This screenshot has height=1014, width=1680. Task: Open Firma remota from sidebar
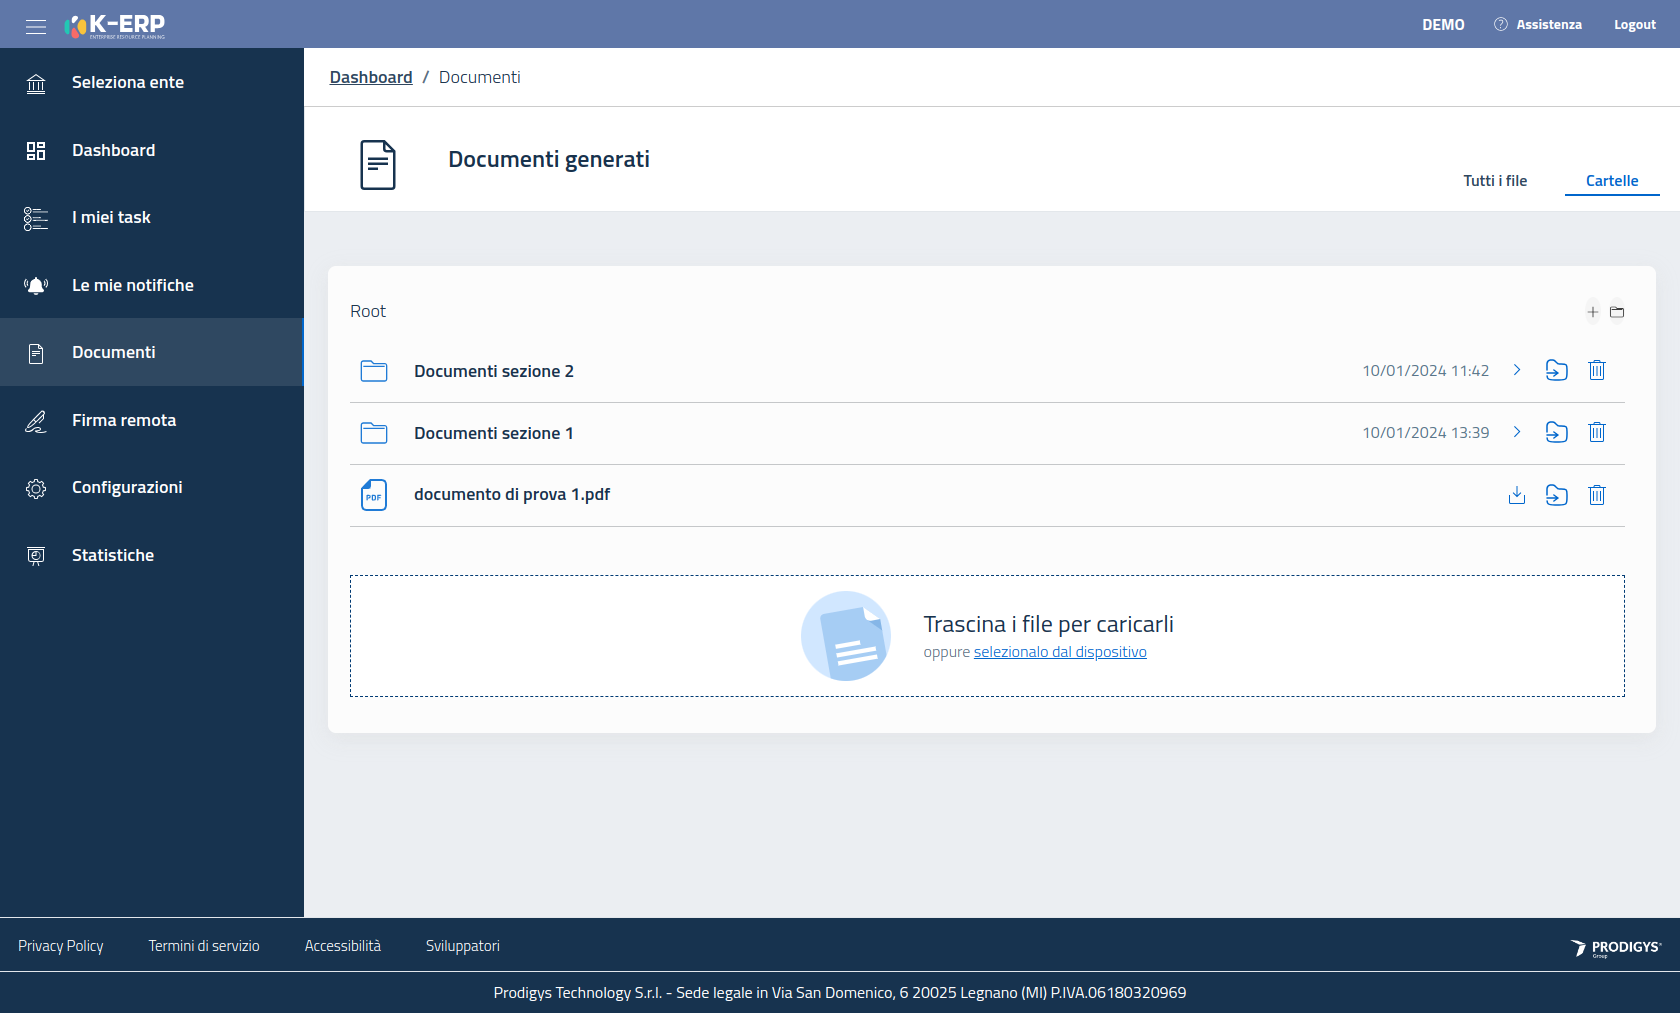pos(124,420)
